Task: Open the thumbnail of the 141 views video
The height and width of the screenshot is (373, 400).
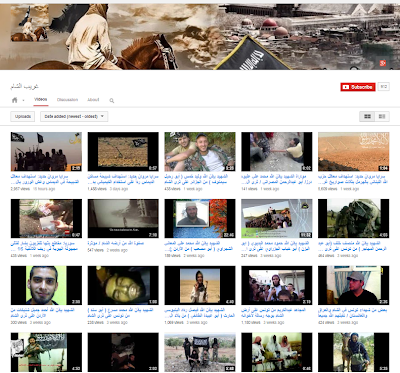Action: (277, 152)
